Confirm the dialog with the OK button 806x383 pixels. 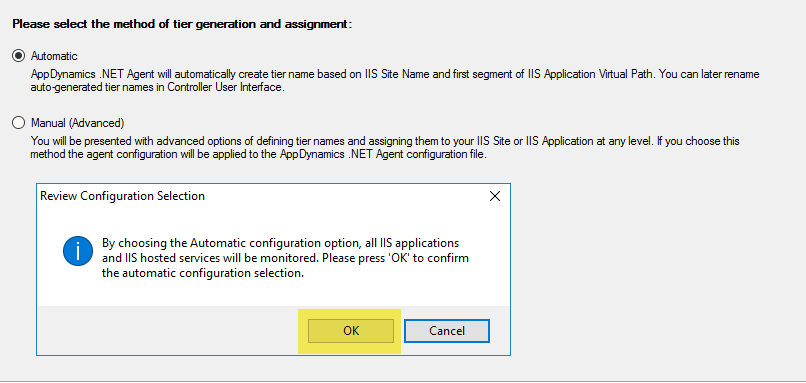coord(351,331)
